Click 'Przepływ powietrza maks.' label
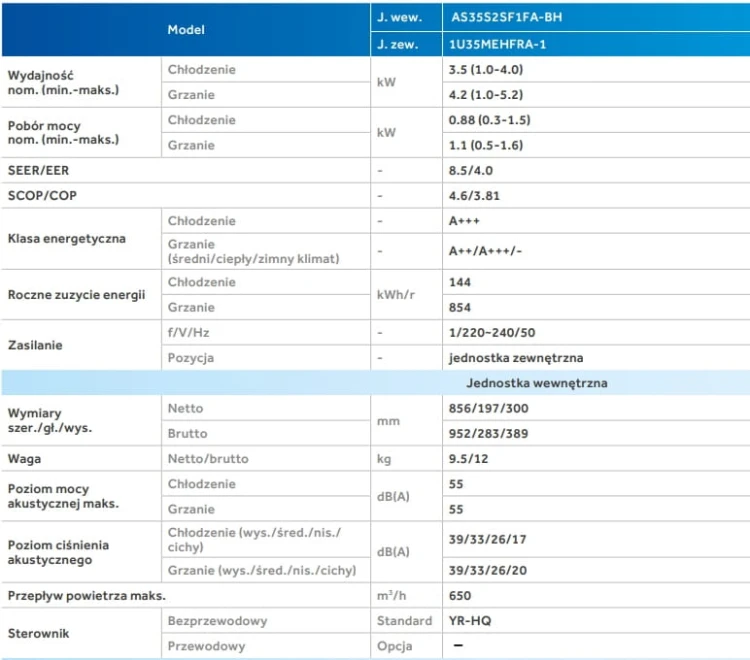This screenshot has width=750, height=660. coord(87,596)
